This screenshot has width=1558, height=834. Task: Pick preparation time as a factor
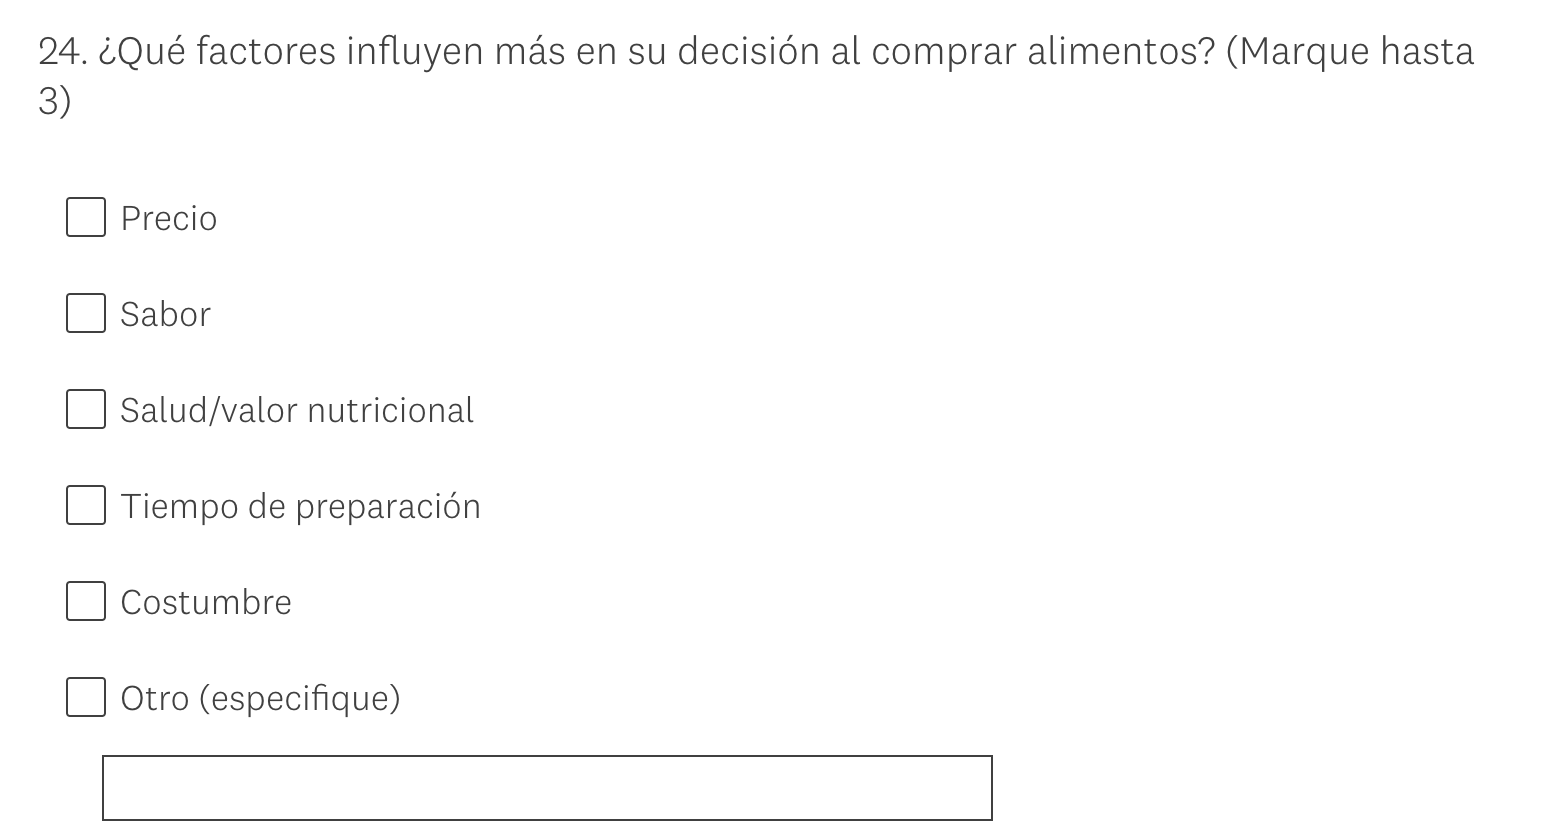coord(86,506)
